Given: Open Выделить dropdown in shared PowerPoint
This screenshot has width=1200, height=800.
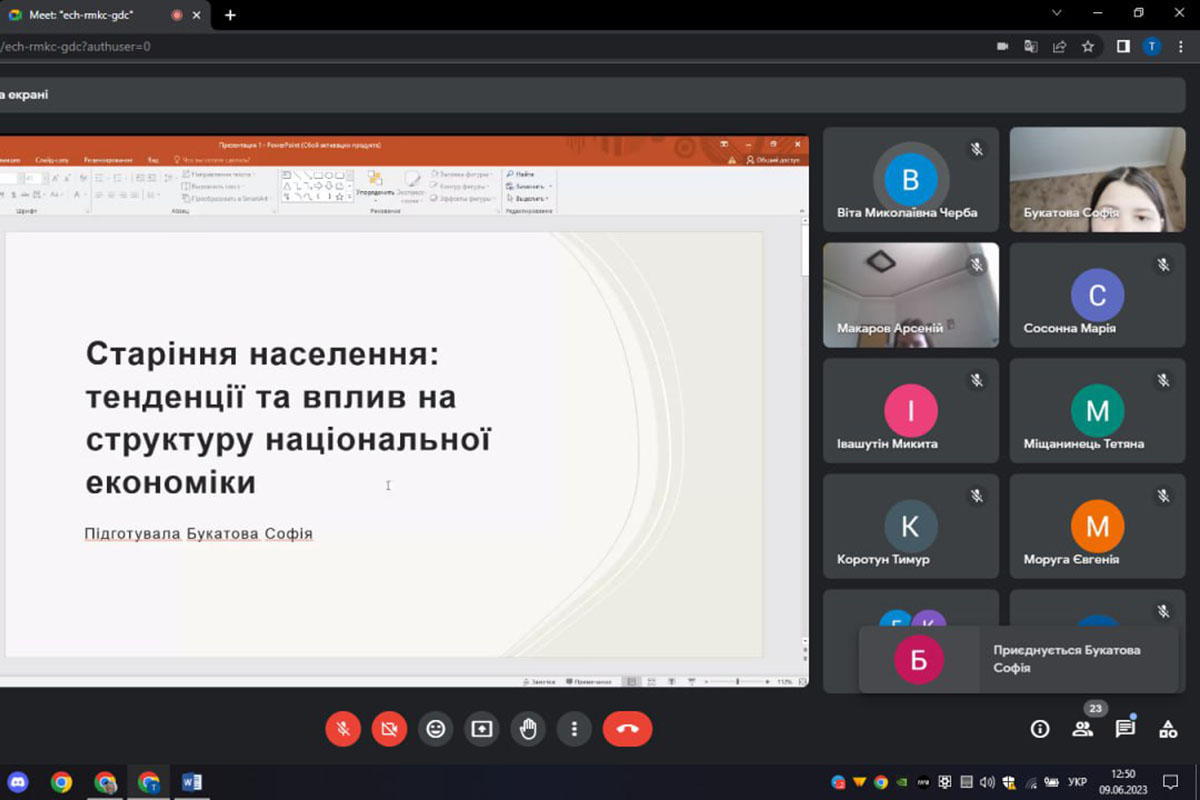Looking at the screenshot, I should coord(530,198).
